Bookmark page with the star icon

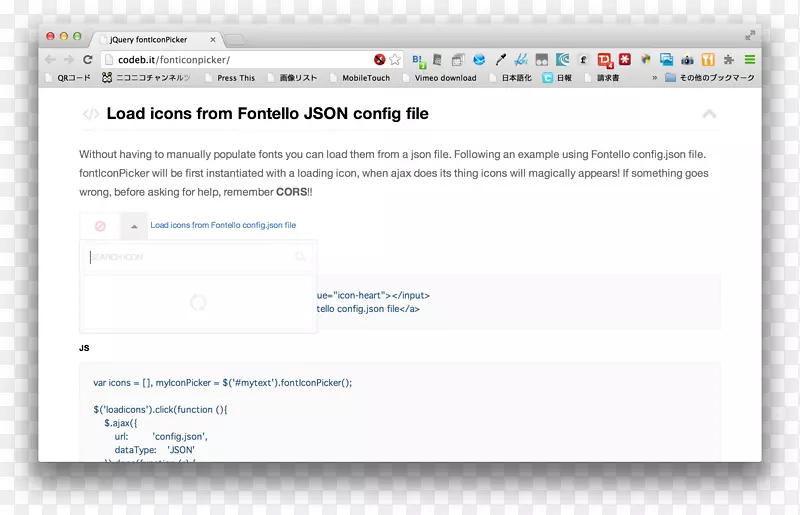coord(394,60)
